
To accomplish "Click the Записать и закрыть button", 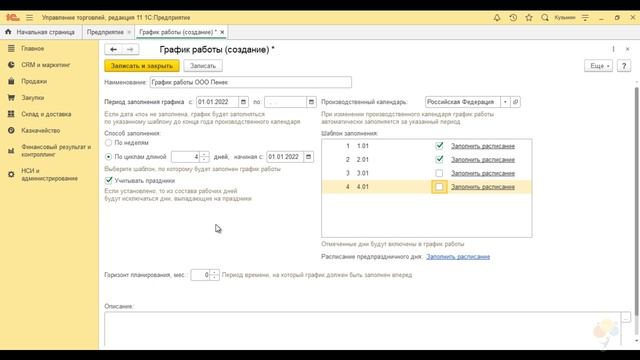I will click(x=142, y=66).
